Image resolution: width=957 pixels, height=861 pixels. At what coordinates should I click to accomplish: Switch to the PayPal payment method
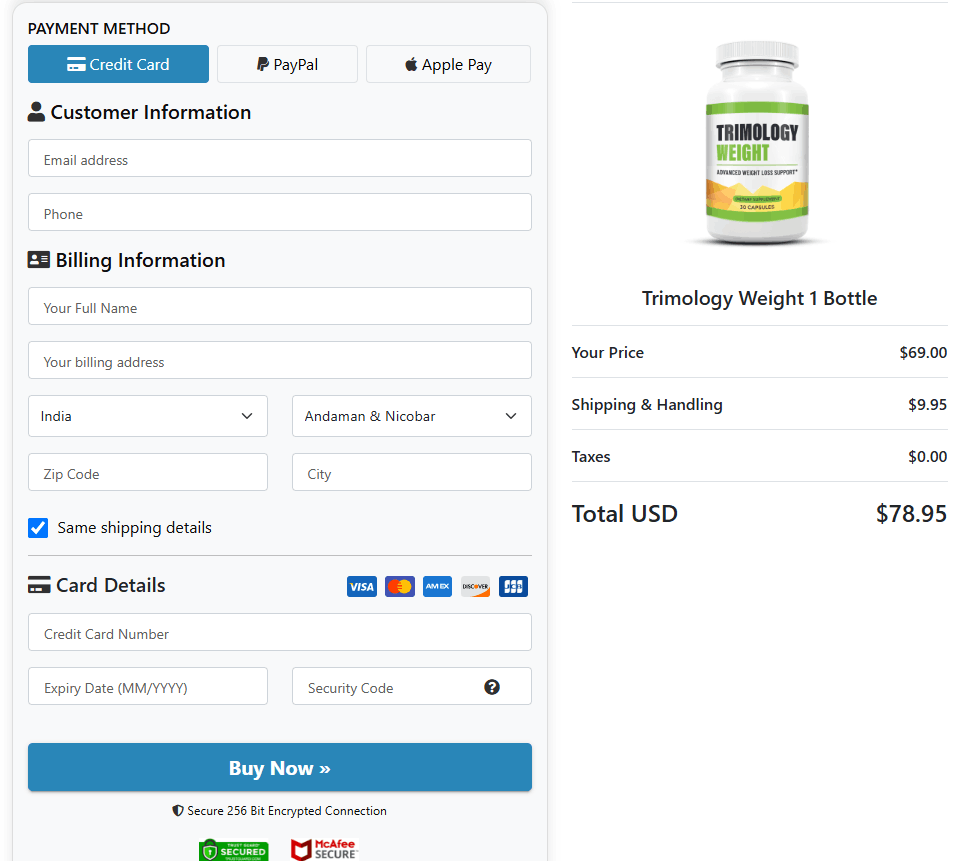click(287, 64)
